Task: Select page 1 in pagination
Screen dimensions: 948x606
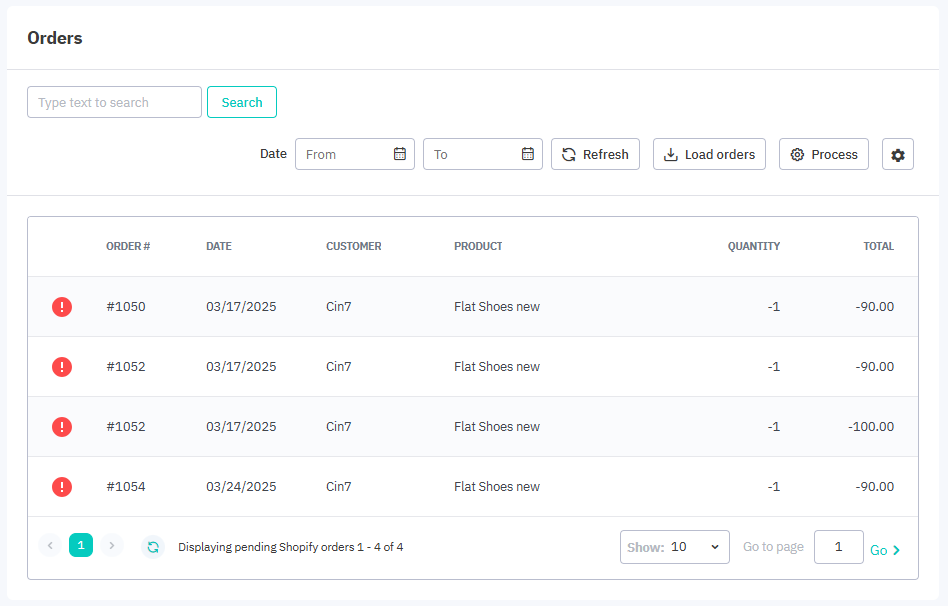Action: point(81,545)
